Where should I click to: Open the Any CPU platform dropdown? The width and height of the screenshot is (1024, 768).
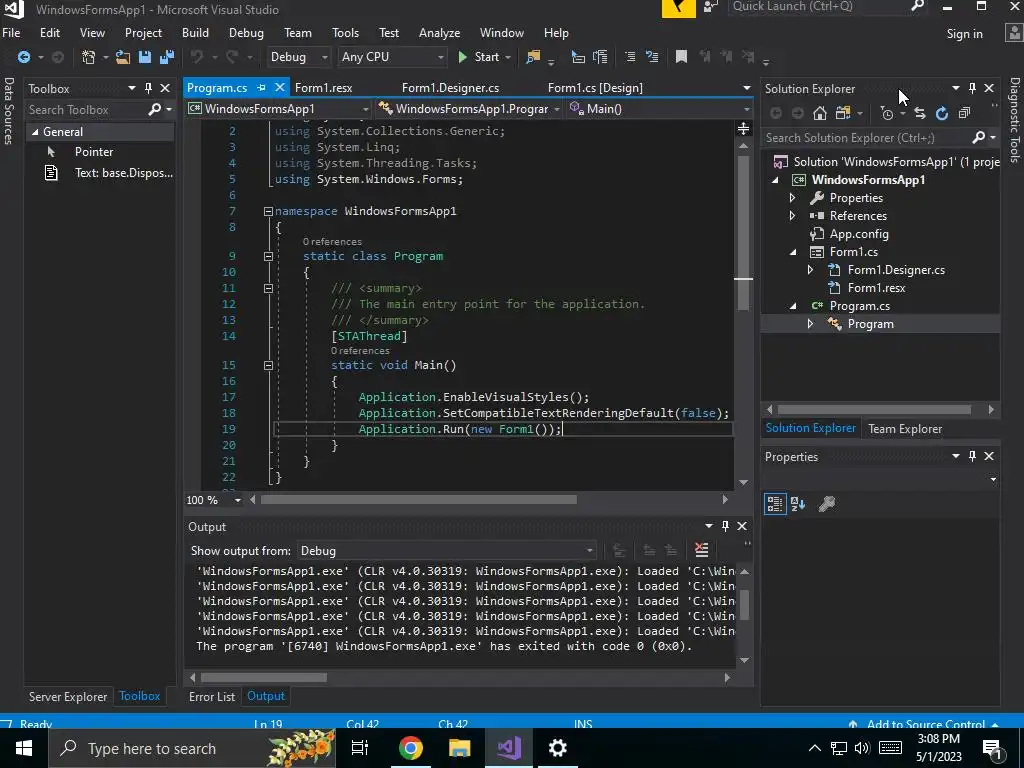pyautogui.click(x=392, y=57)
